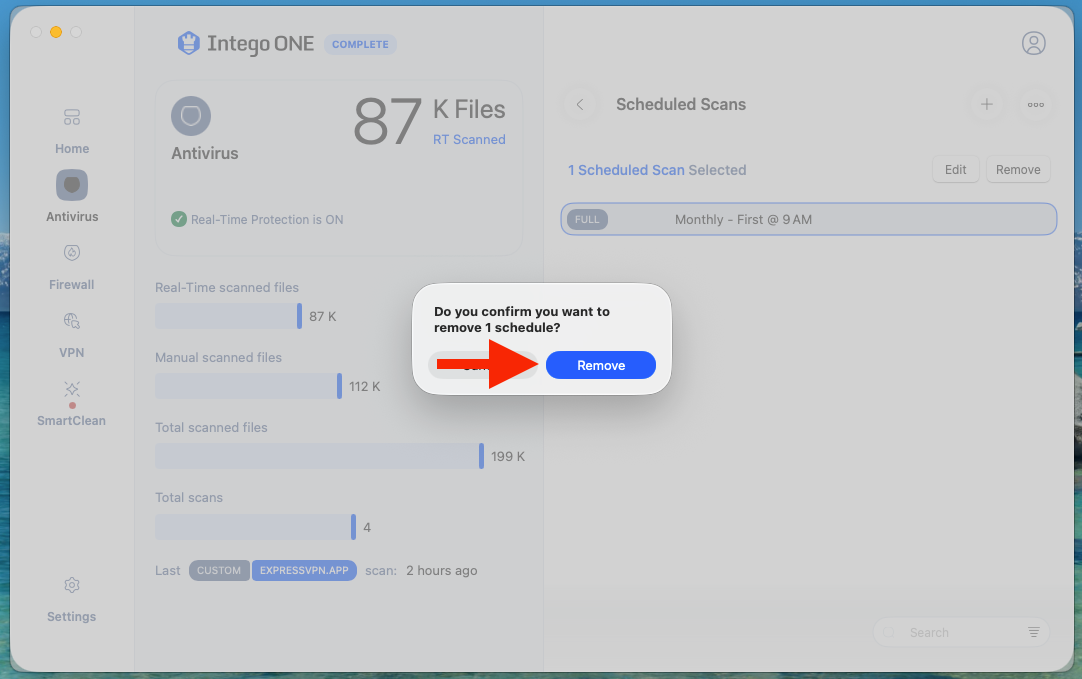The height and width of the screenshot is (679, 1082).
Task: Click the Edit button for selected scan
Action: click(955, 170)
